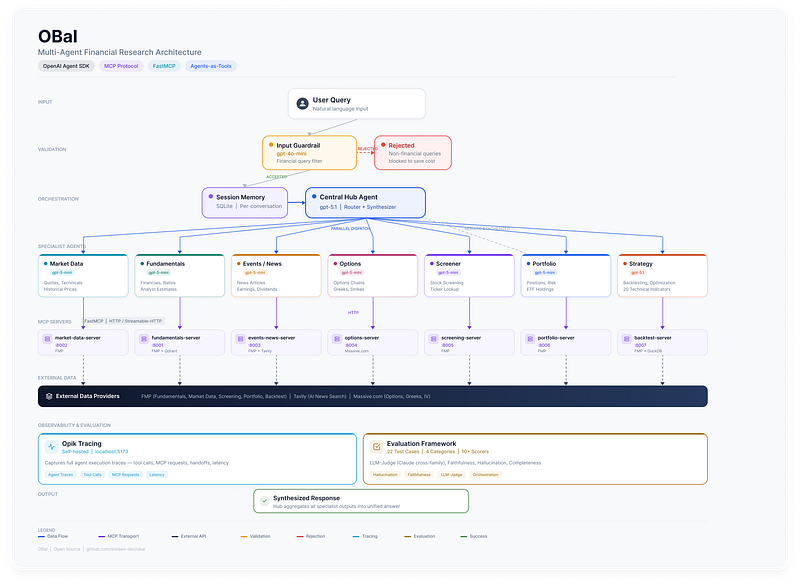Click the Synthesized Response checkmark icon
The width and height of the screenshot is (800, 584).
[264, 501]
